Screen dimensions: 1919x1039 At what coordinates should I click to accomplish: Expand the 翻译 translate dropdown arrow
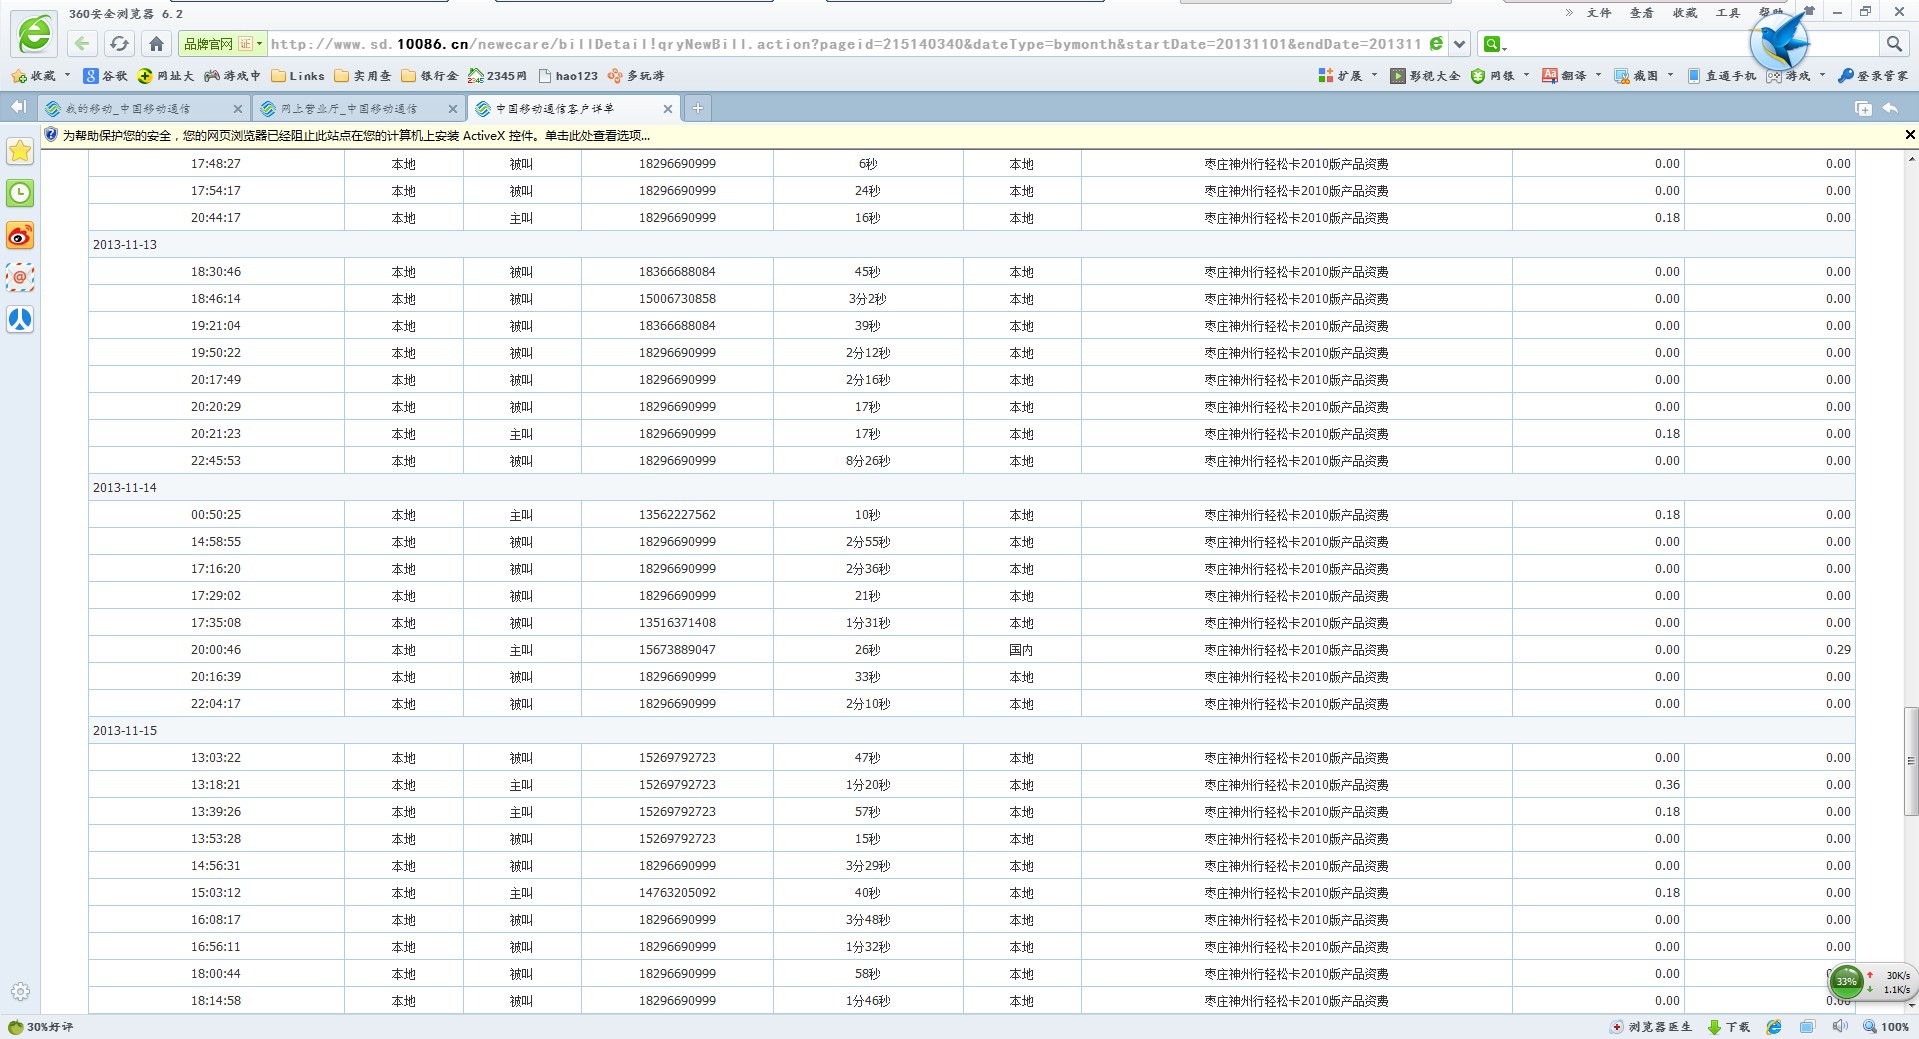[x=1598, y=75]
